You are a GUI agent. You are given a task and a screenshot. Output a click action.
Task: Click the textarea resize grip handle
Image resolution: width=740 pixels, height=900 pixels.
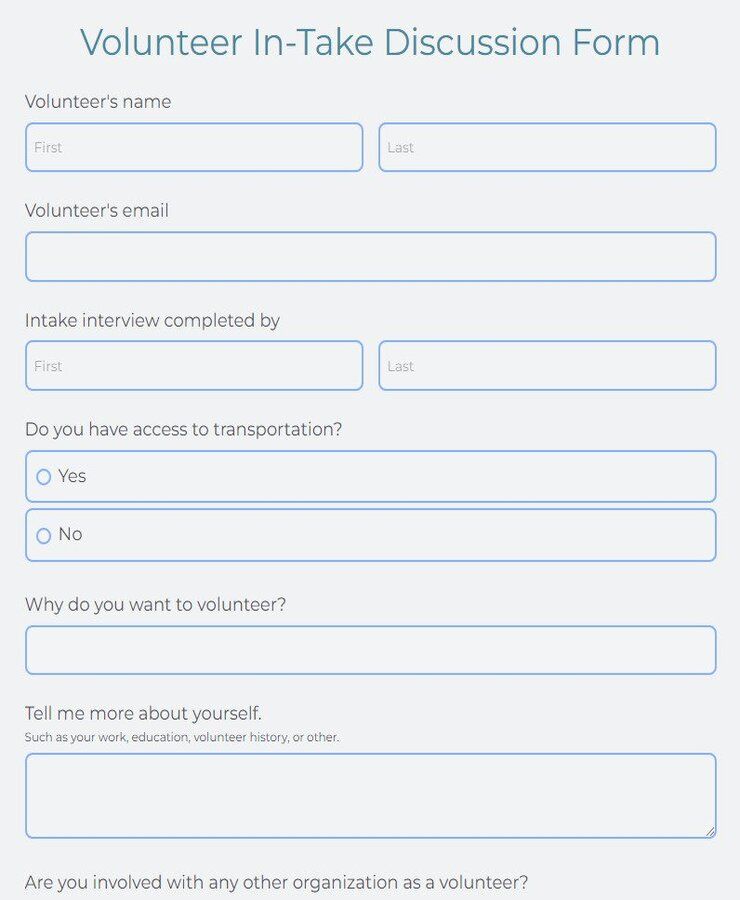[x=708, y=828]
